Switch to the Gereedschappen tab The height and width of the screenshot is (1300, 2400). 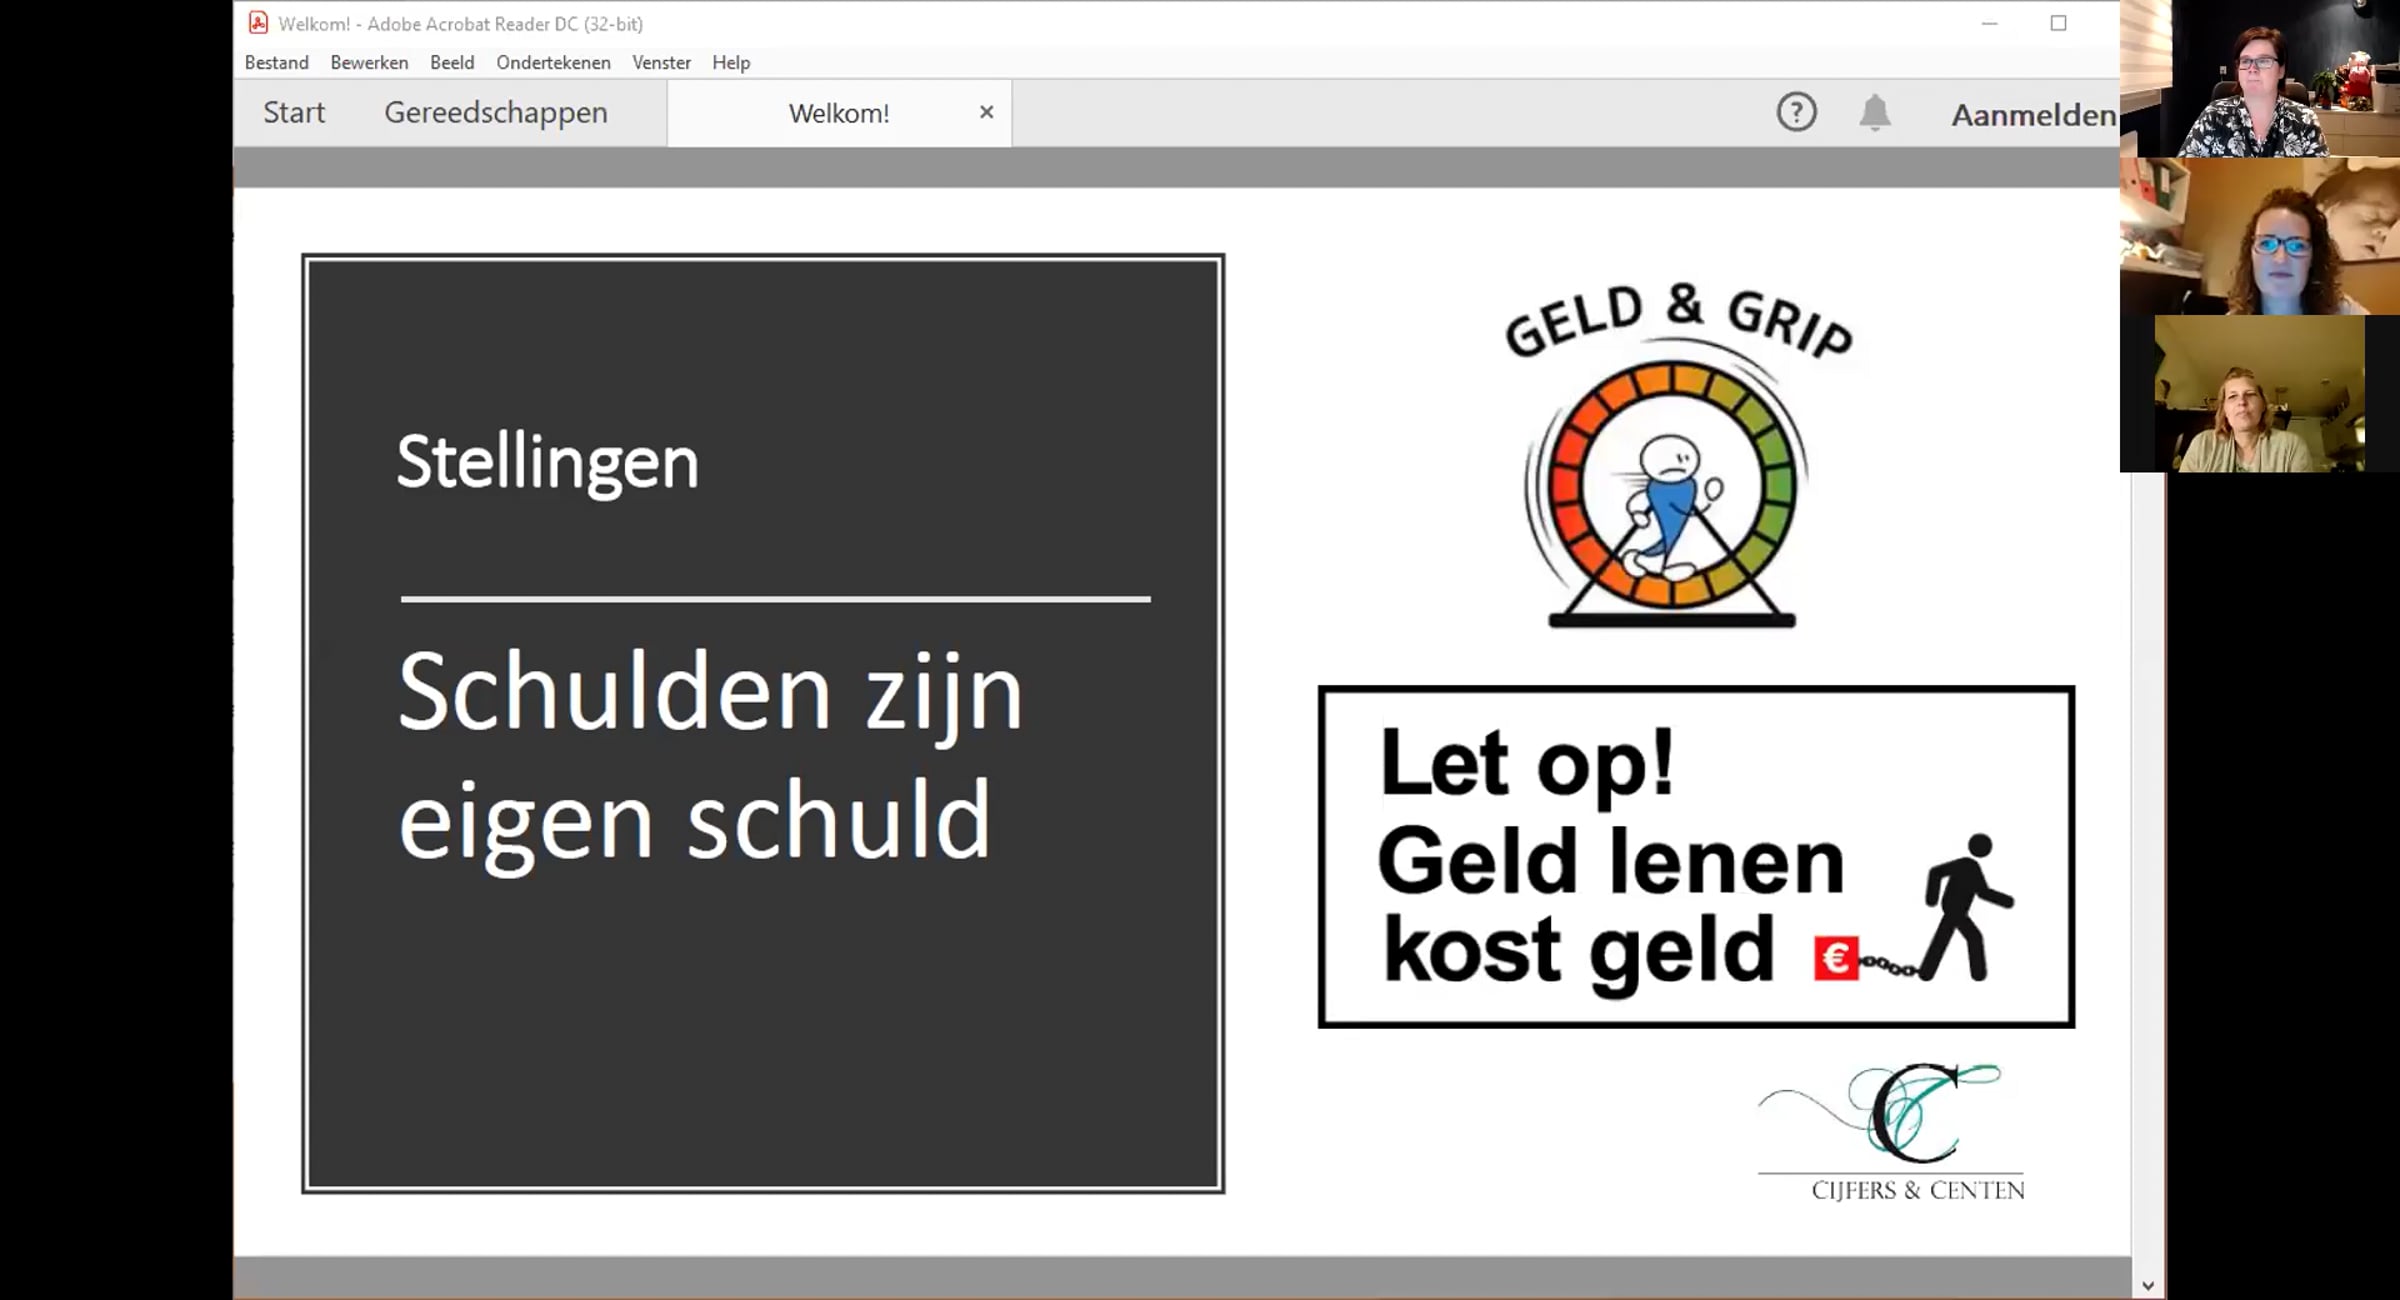496,112
